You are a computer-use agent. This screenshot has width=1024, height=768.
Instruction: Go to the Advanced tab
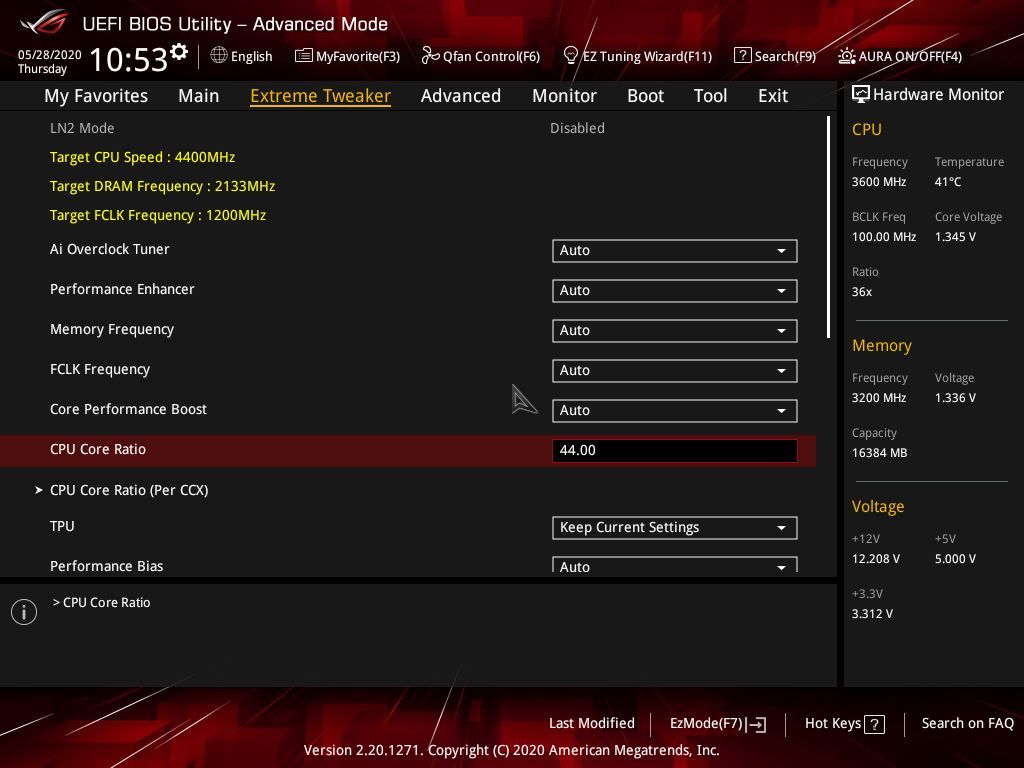click(461, 96)
